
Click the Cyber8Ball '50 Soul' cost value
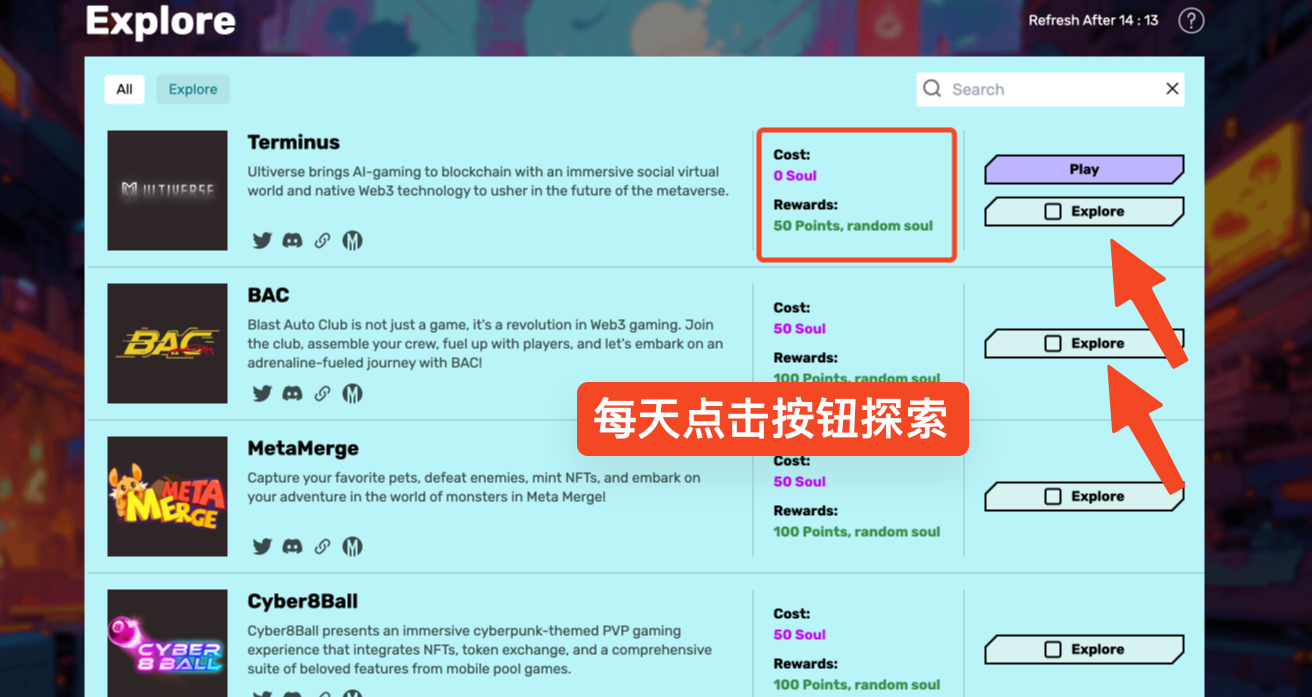coord(800,634)
